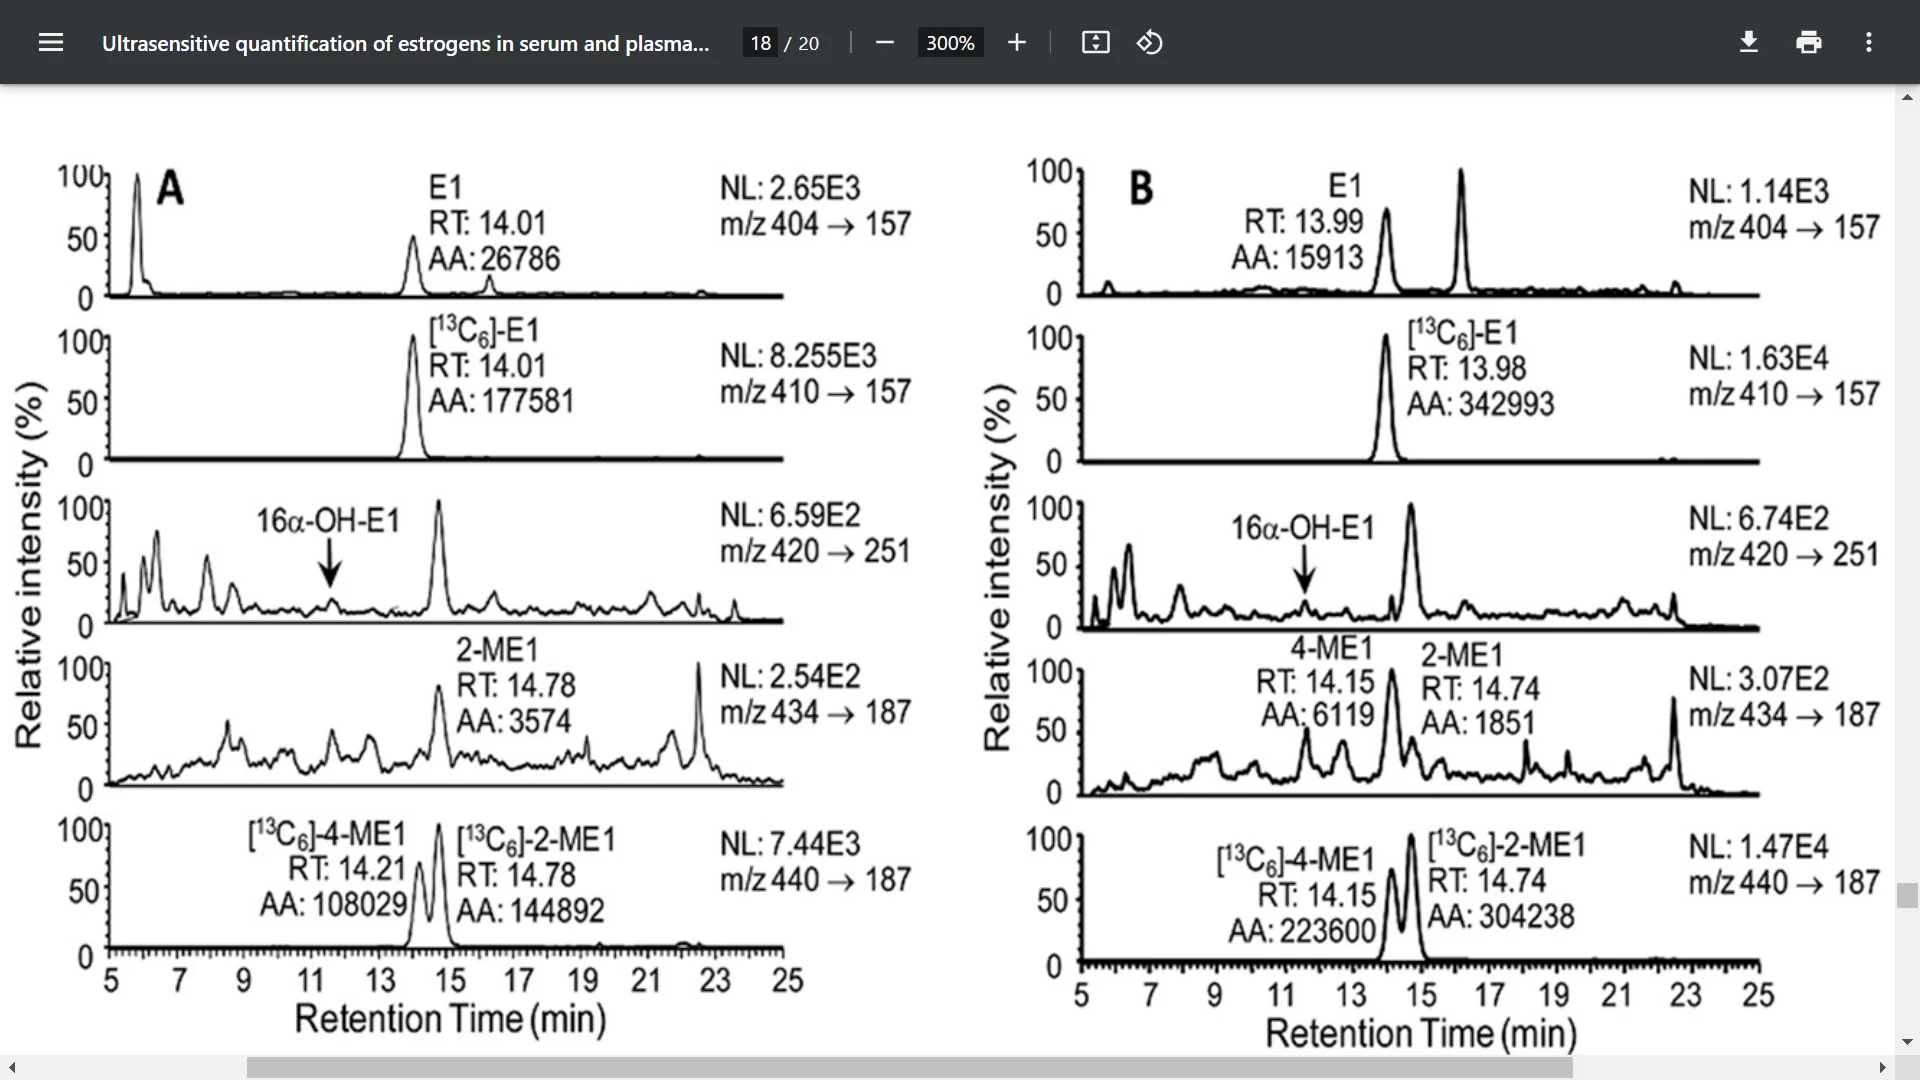This screenshot has height=1080, width=1920.
Task: Click the panel B label in figure
Action: pos(1141,188)
